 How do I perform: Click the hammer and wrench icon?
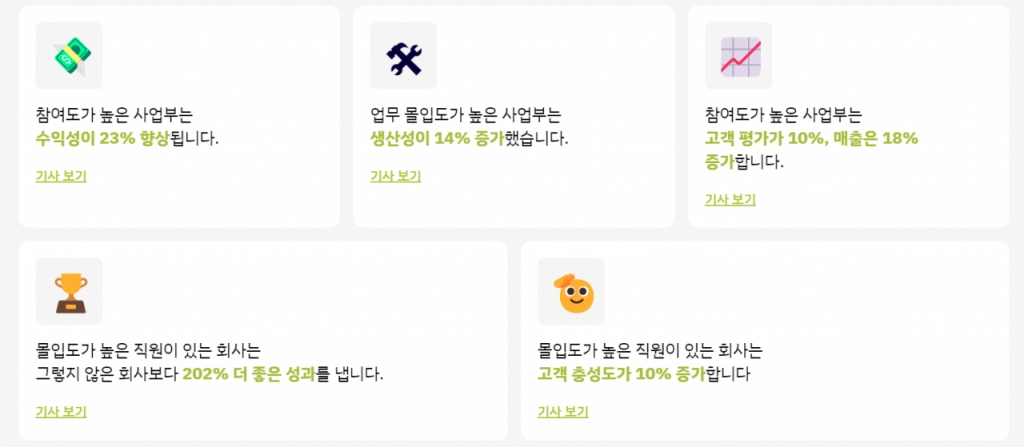coord(404,56)
